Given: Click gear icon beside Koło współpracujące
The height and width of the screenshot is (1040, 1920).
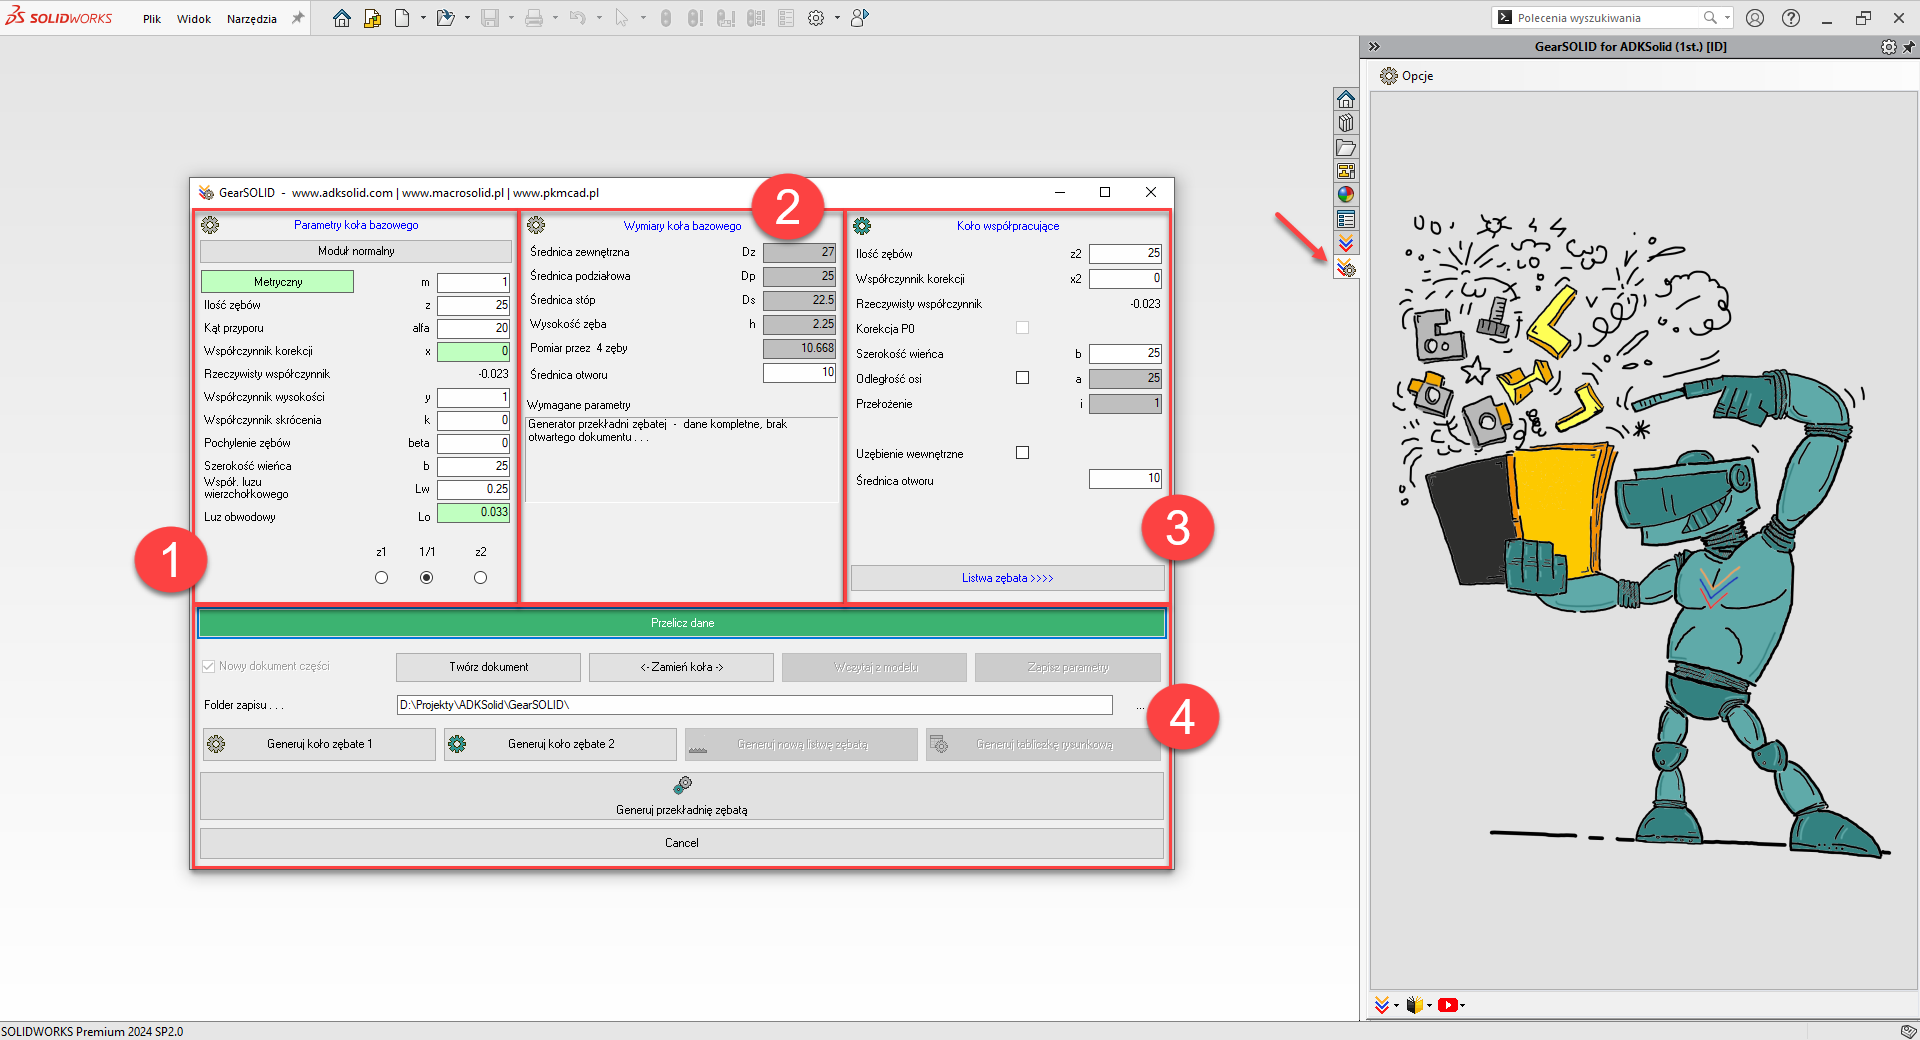Looking at the screenshot, I should click(862, 226).
